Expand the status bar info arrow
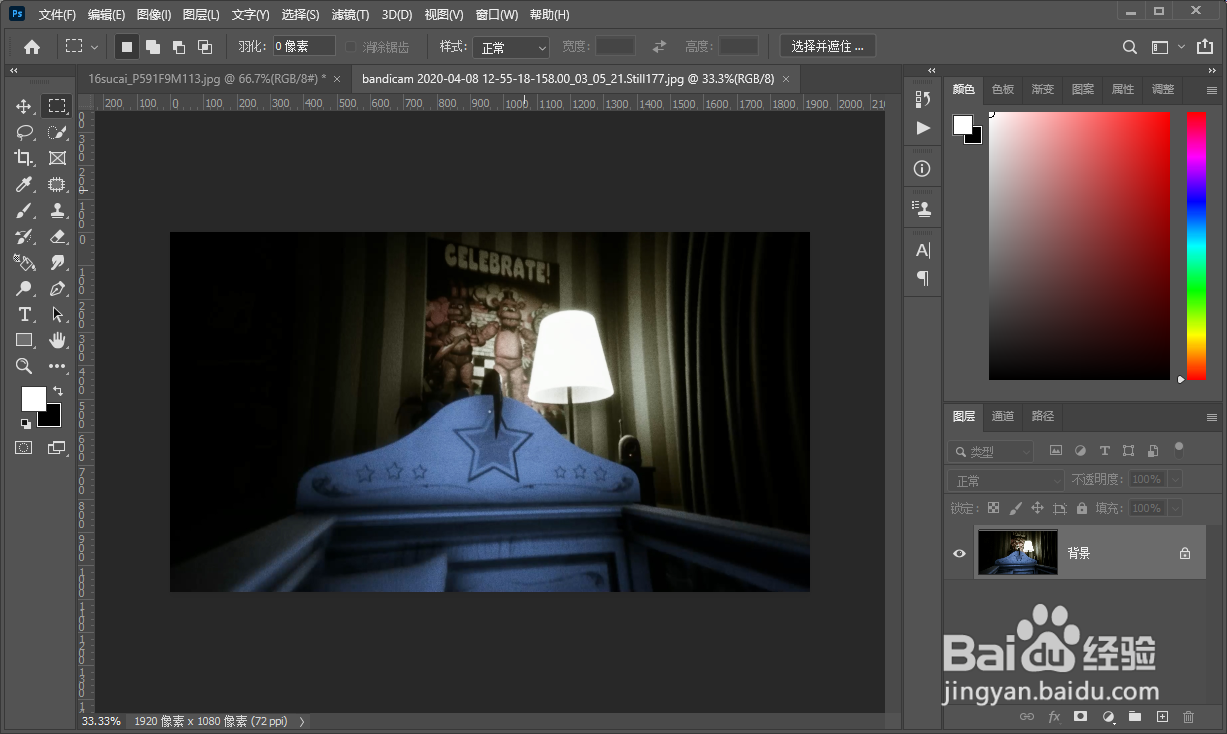 point(302,721)
